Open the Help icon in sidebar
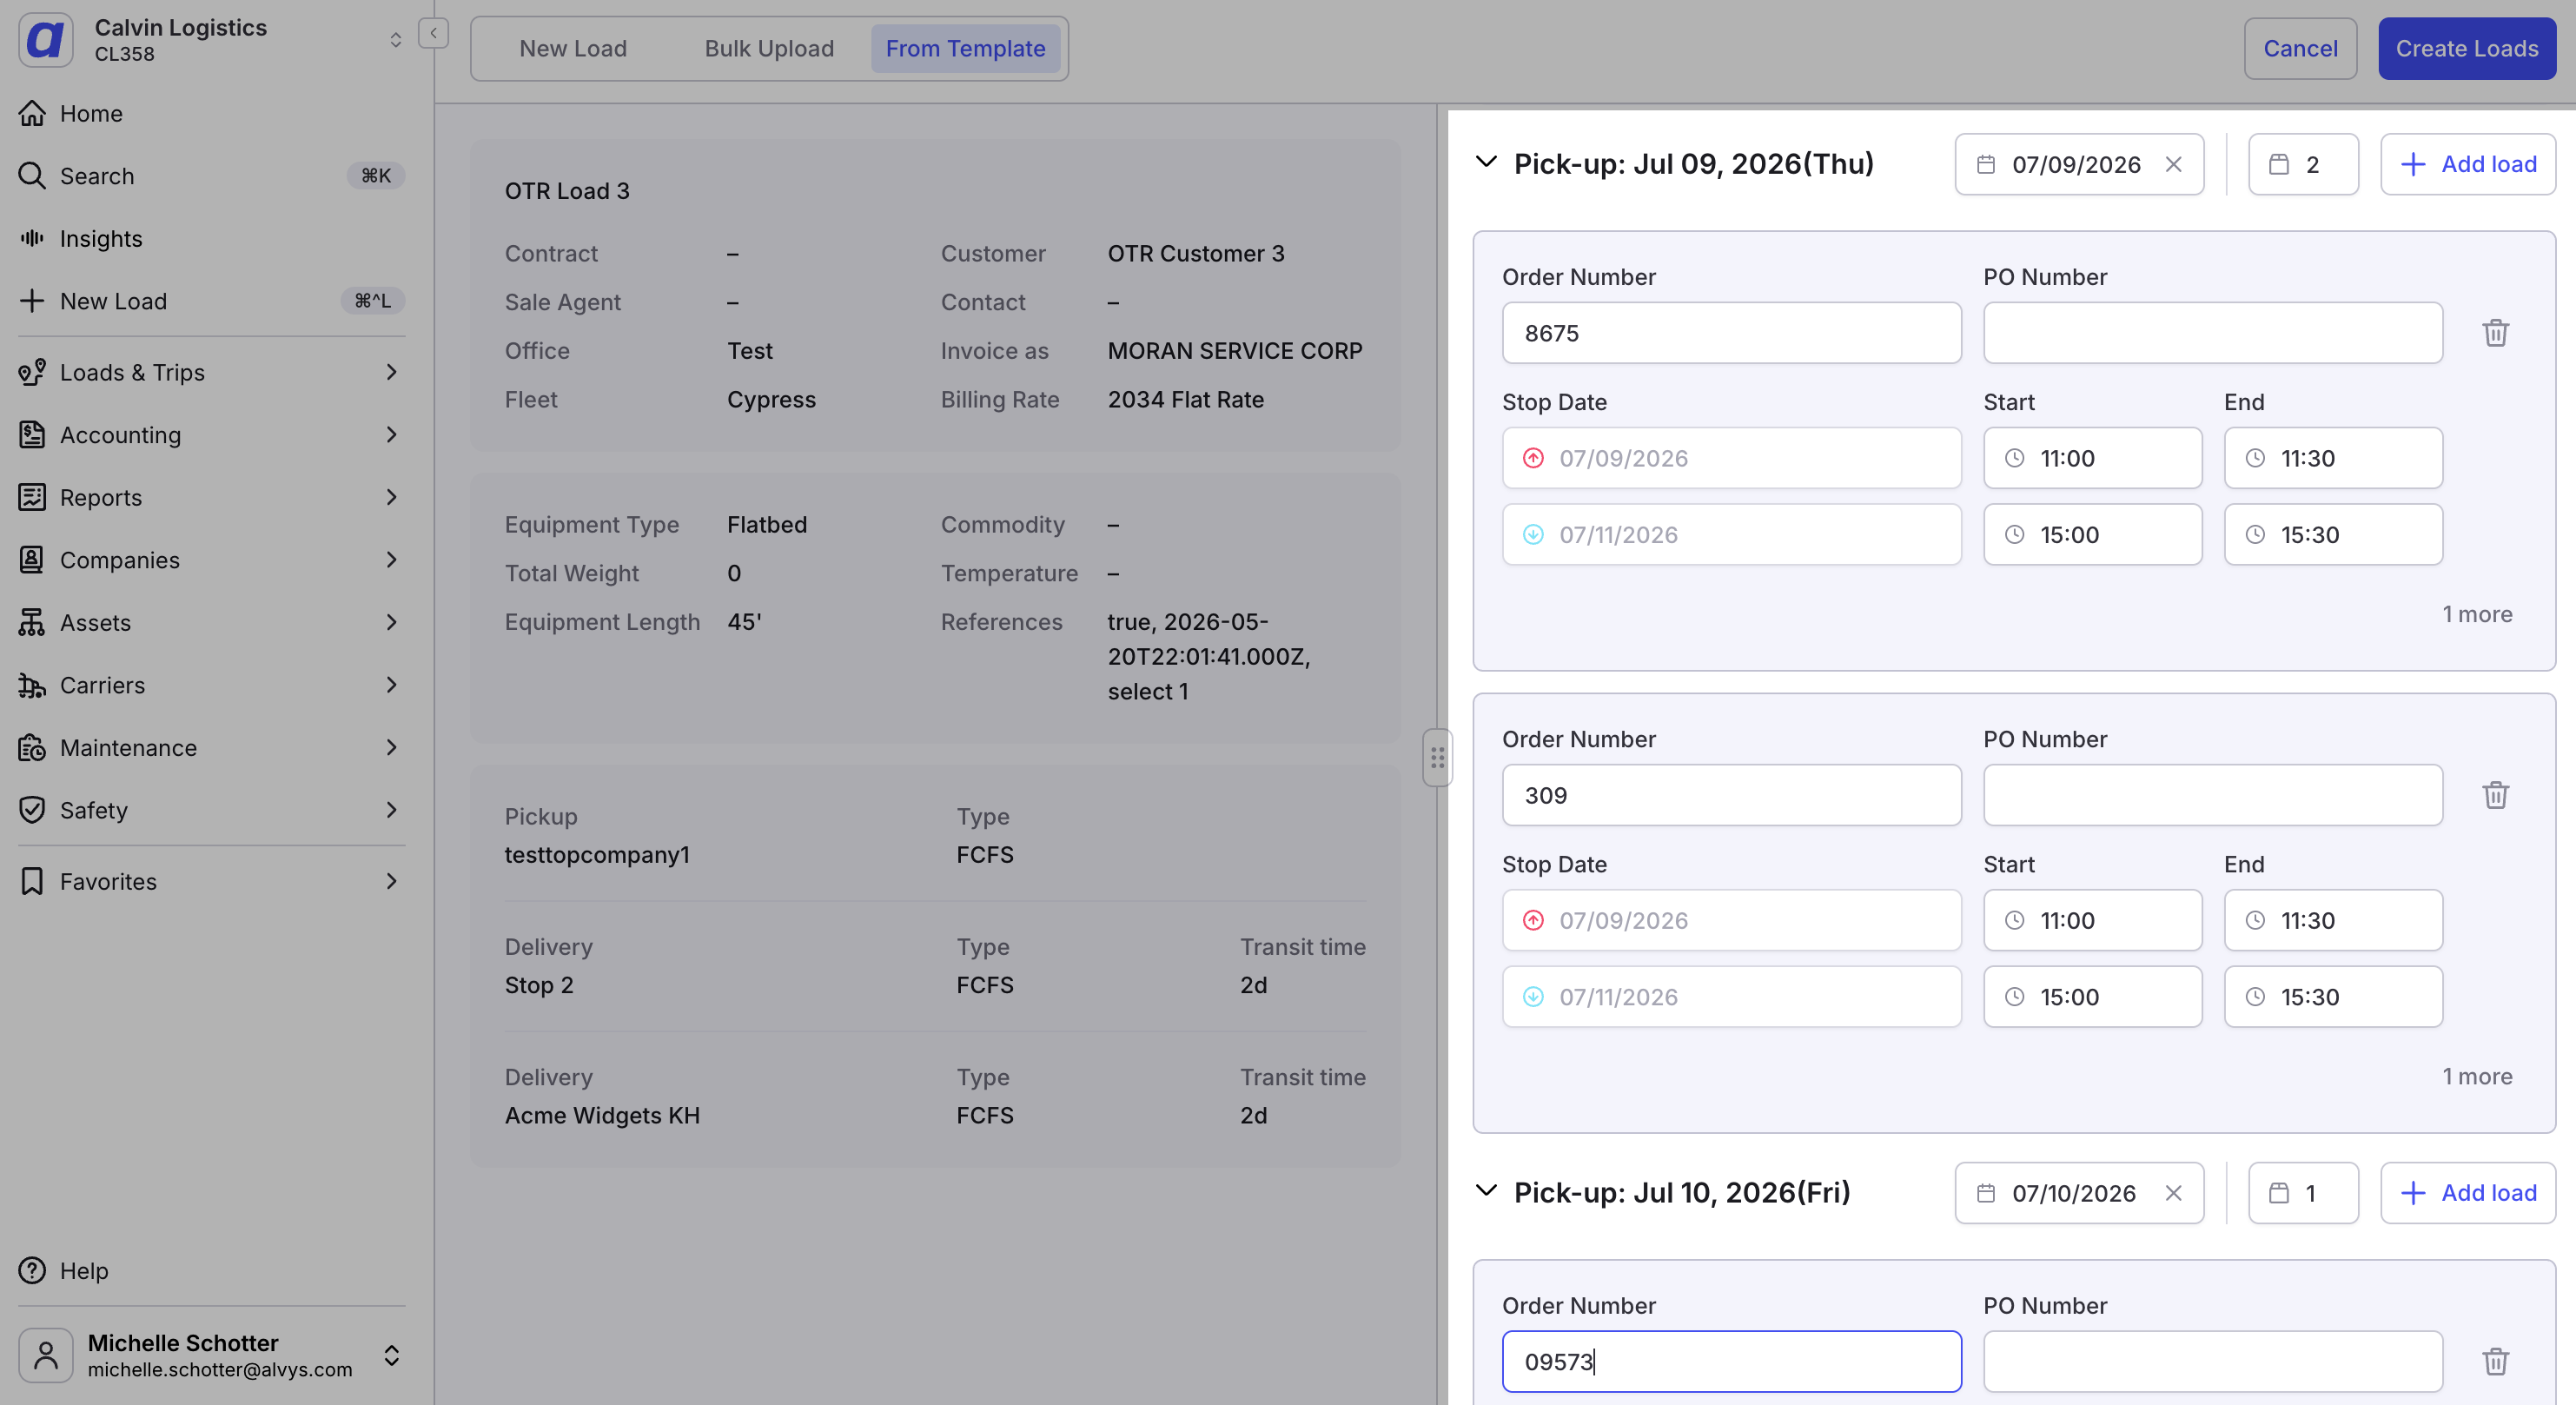Screen dimensions: 2576x1405 pos(32,1270)
